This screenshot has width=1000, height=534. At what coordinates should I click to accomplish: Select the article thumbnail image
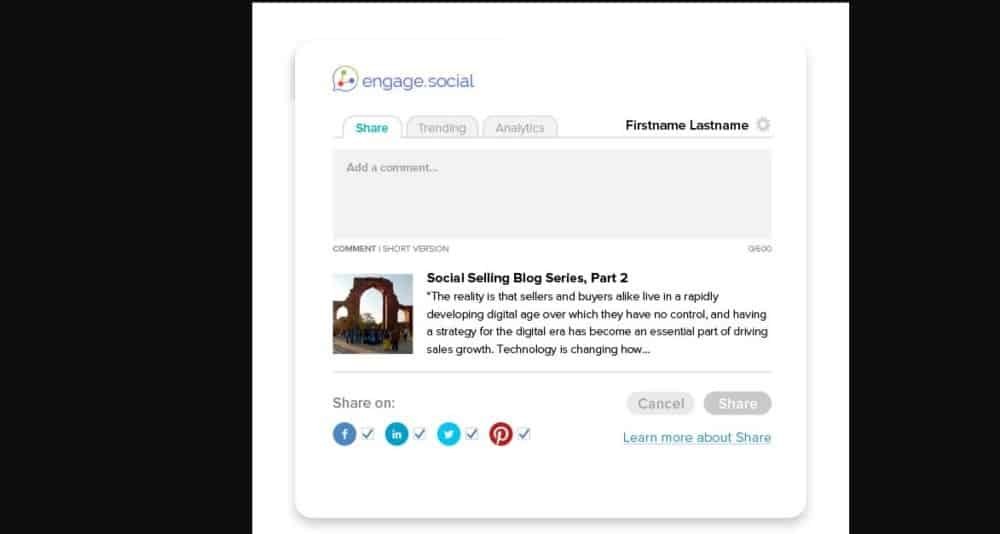click(372, 314)
